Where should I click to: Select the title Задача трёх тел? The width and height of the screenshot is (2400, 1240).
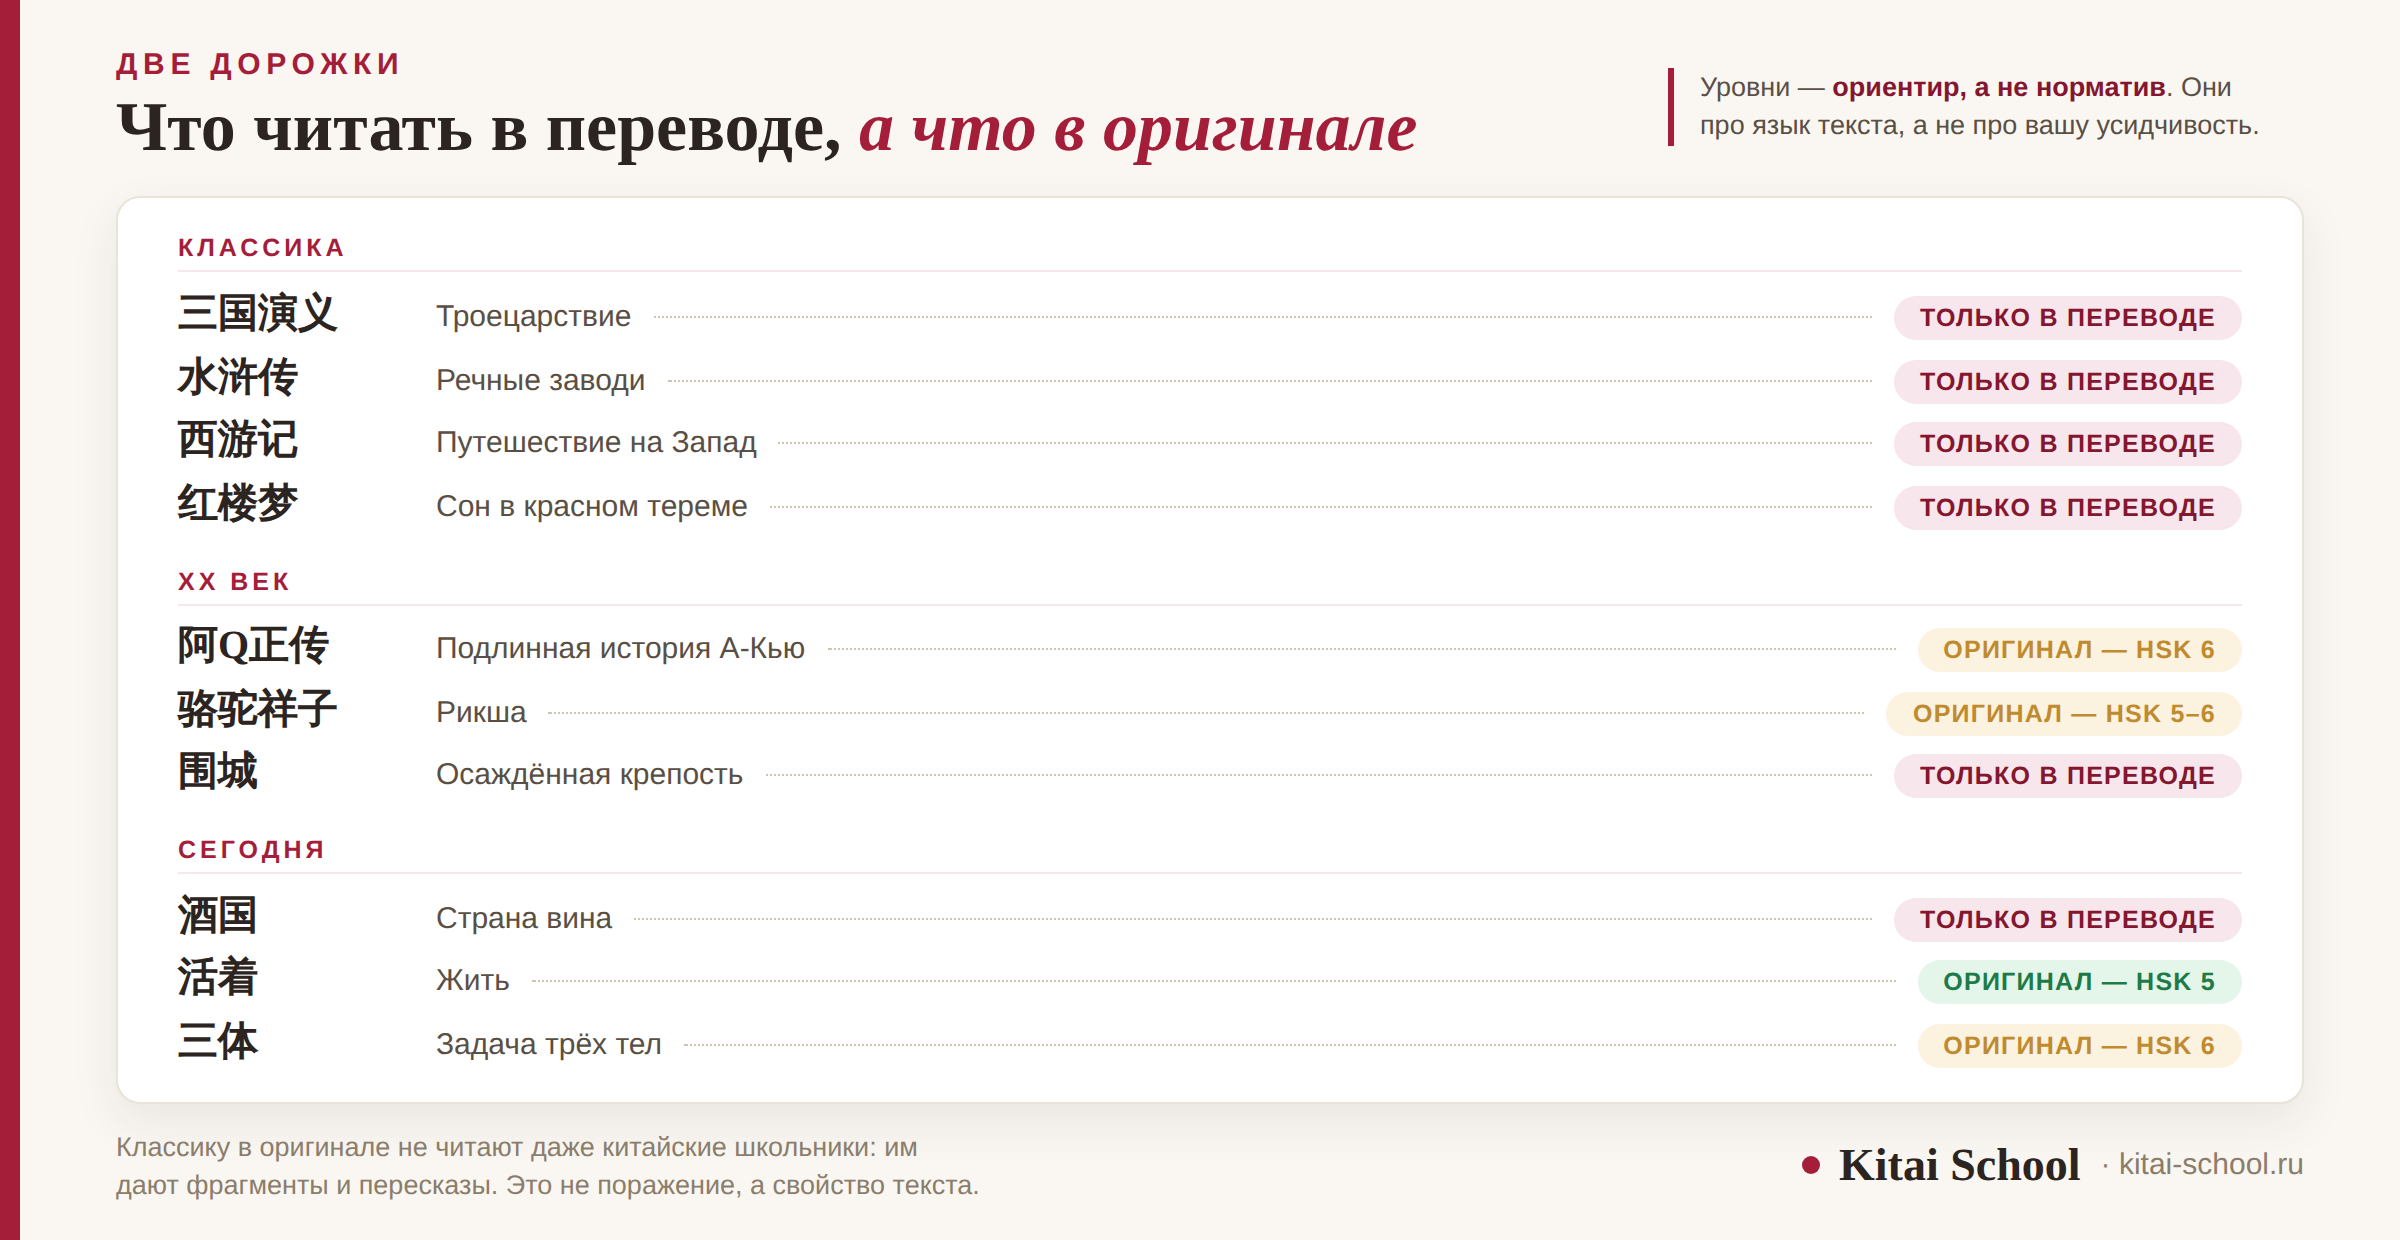(548, 1044)
